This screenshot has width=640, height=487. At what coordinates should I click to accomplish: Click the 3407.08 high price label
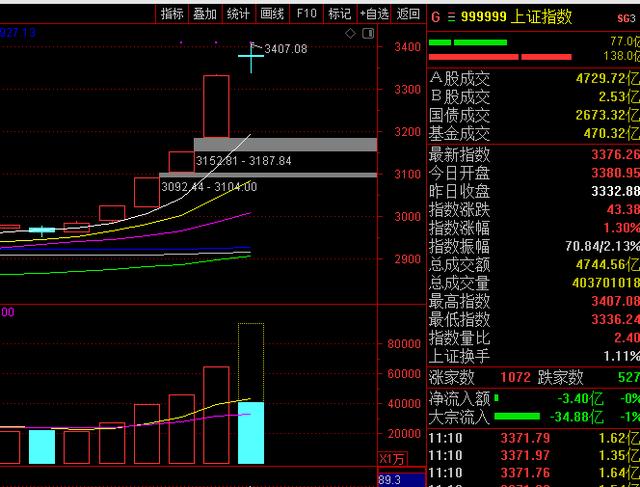(x=286, y=49)
